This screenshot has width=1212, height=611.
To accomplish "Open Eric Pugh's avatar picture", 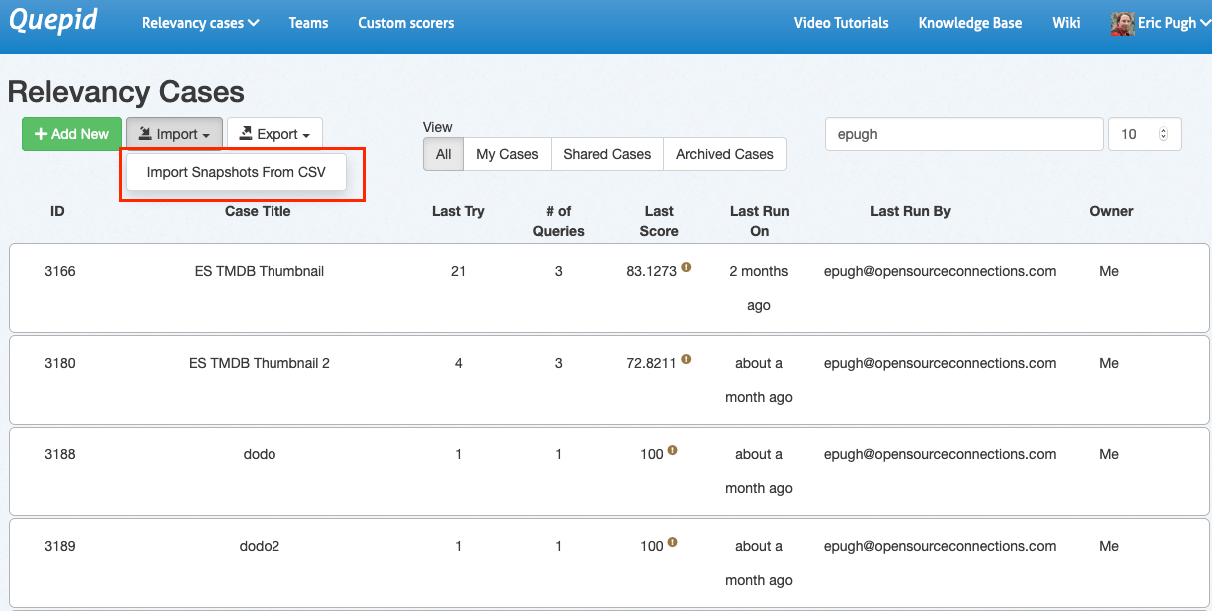I will point(1122,23).
